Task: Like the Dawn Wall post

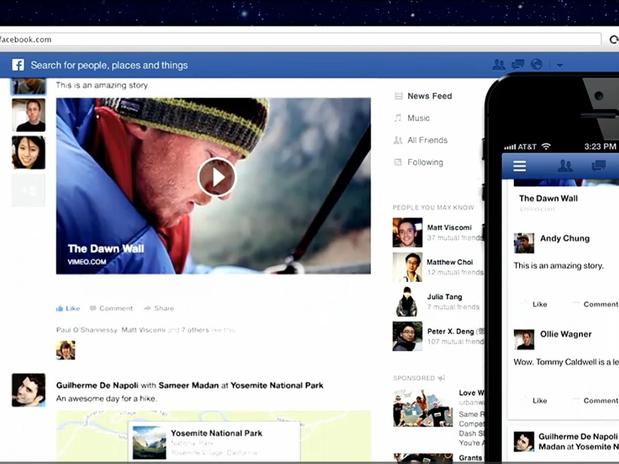Action: point(72,308)
